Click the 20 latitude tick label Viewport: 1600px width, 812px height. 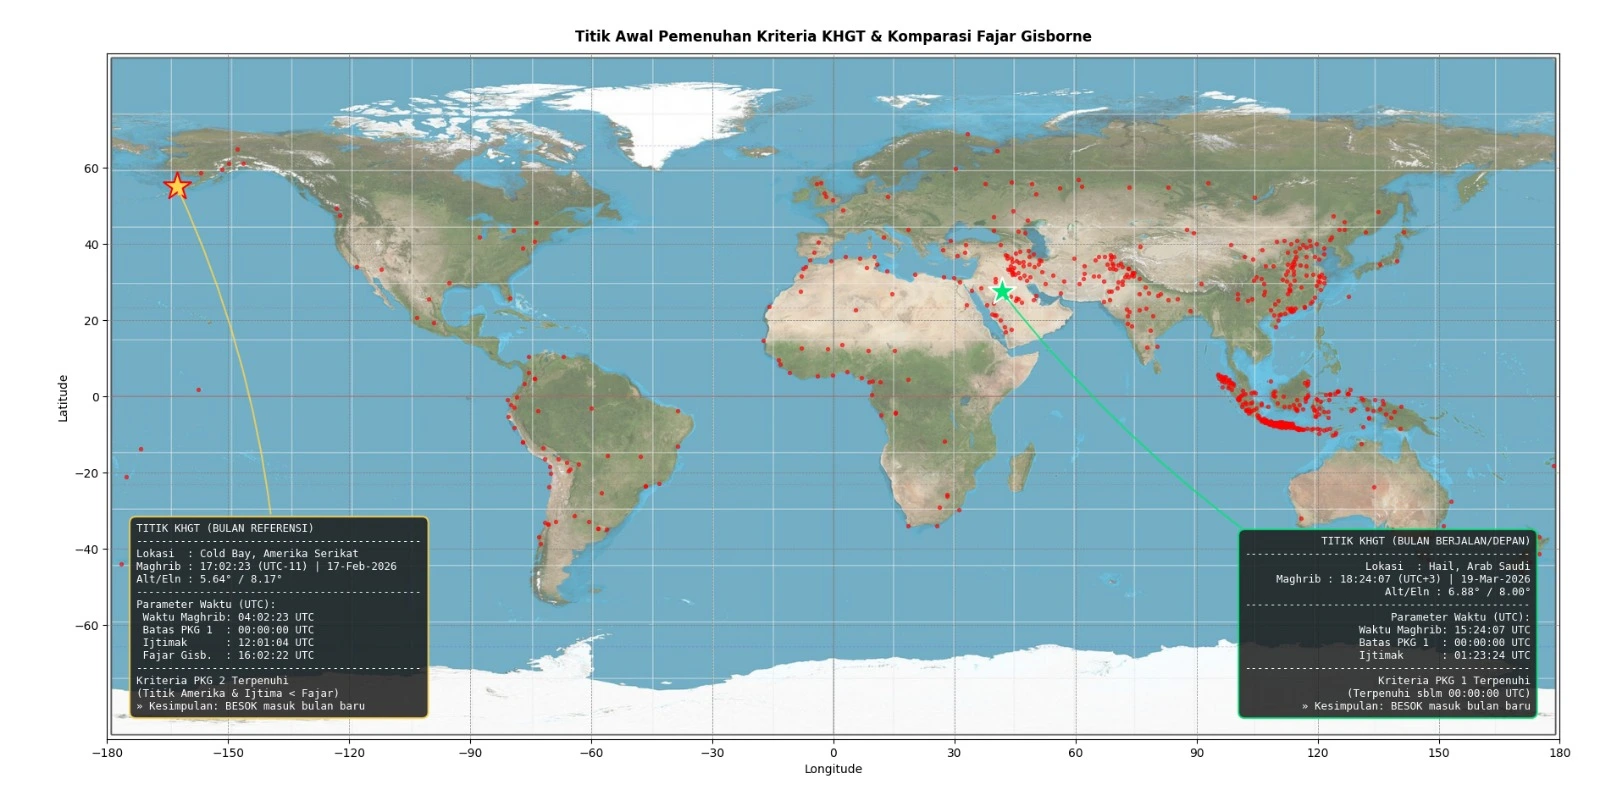pos(91,321)
